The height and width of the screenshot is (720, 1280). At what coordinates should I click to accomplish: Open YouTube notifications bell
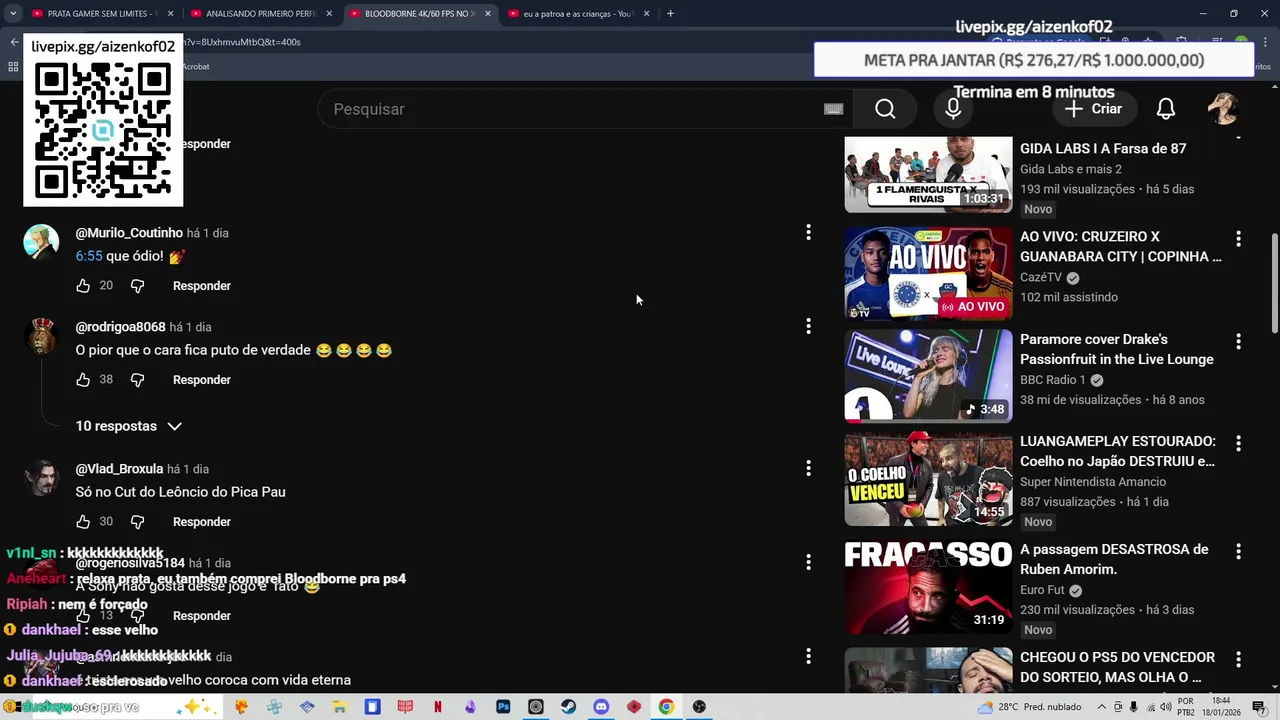tap(1166, 109)
